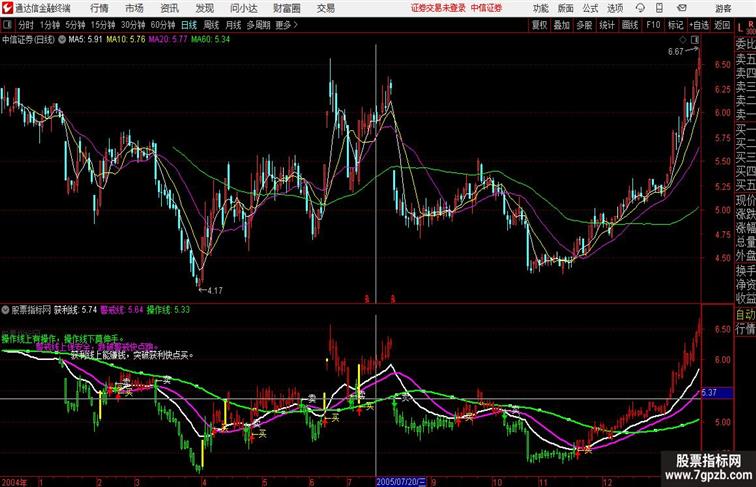Image resolution: width=756 pixels, height=487 pixels.
Task: Switch to 5分钟 period
Action: pos(75,25)
